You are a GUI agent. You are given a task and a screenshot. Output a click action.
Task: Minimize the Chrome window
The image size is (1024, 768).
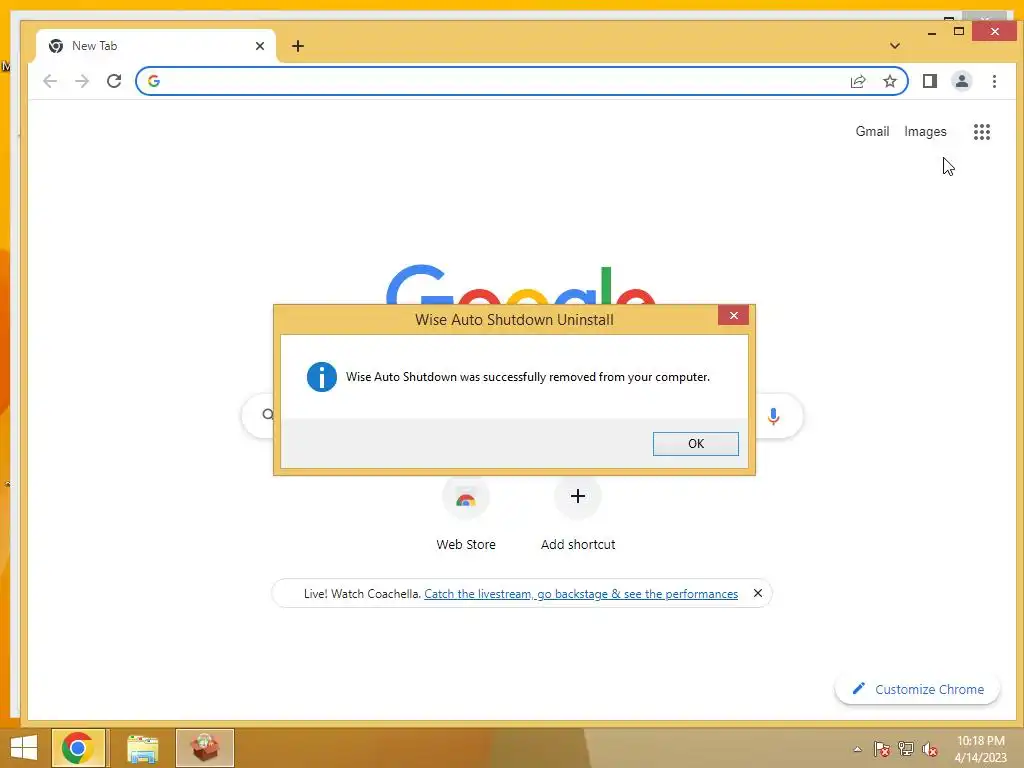[x=932, y=32]
